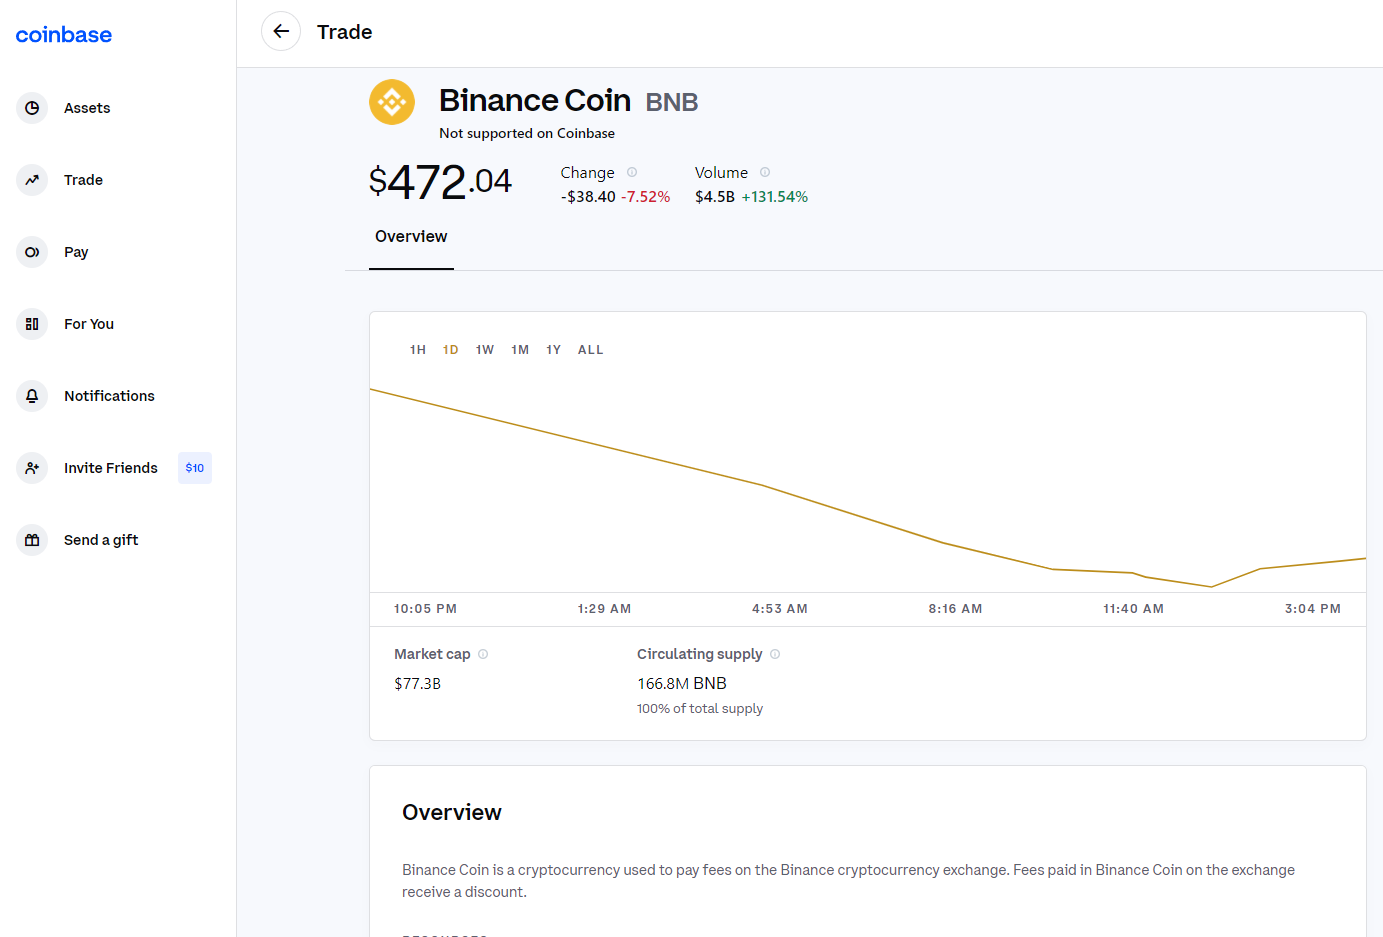Click the BNB ticker symbol
Image resolution: width=1383 pixels, height=937 pixels.
click(x=672, y=102)
